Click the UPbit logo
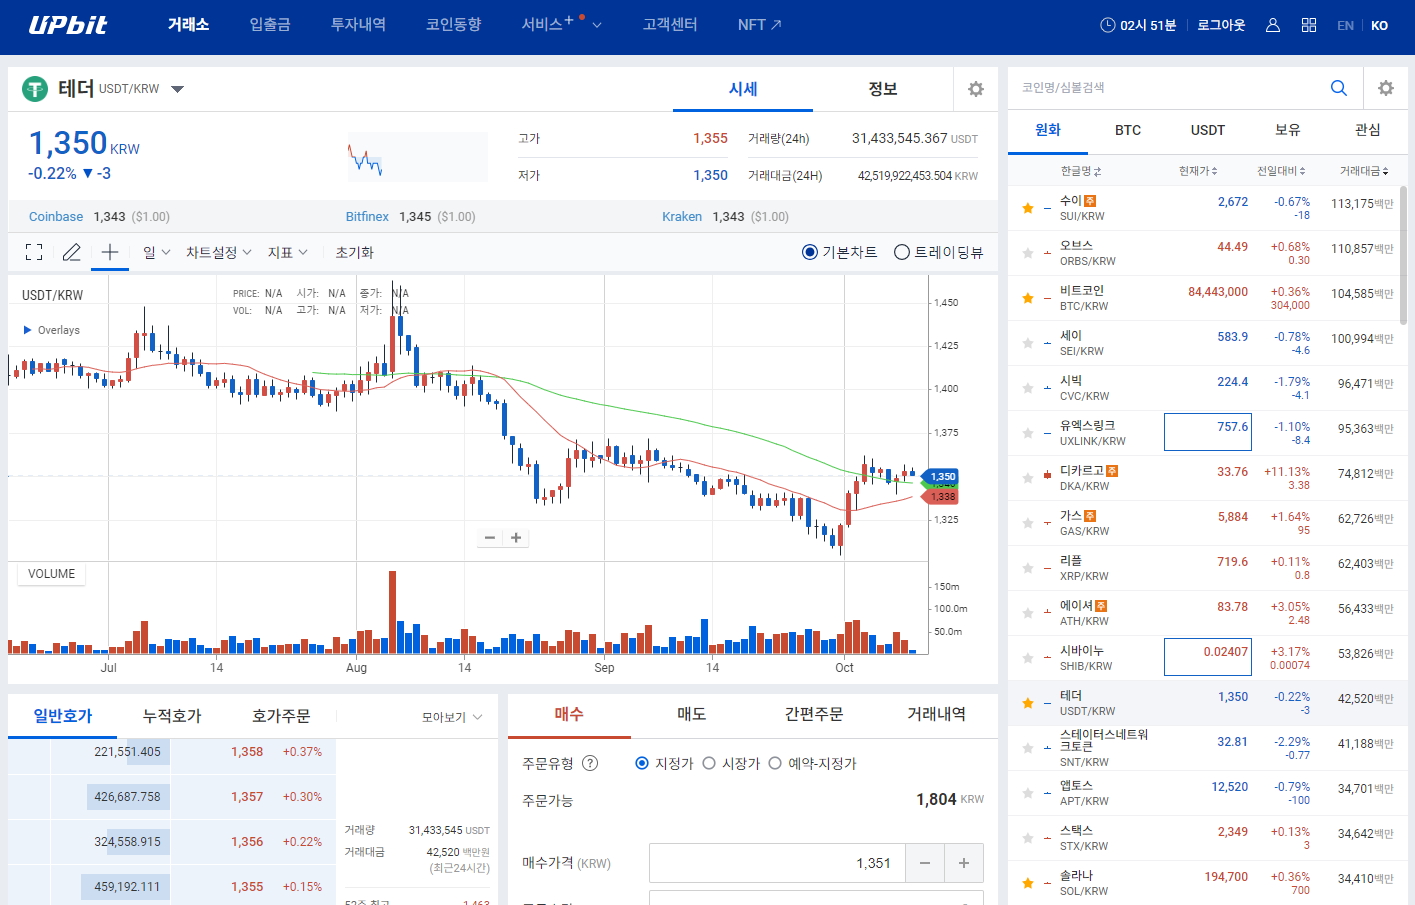The height and width of the screenshot is (905, 1415). point(68,25)
